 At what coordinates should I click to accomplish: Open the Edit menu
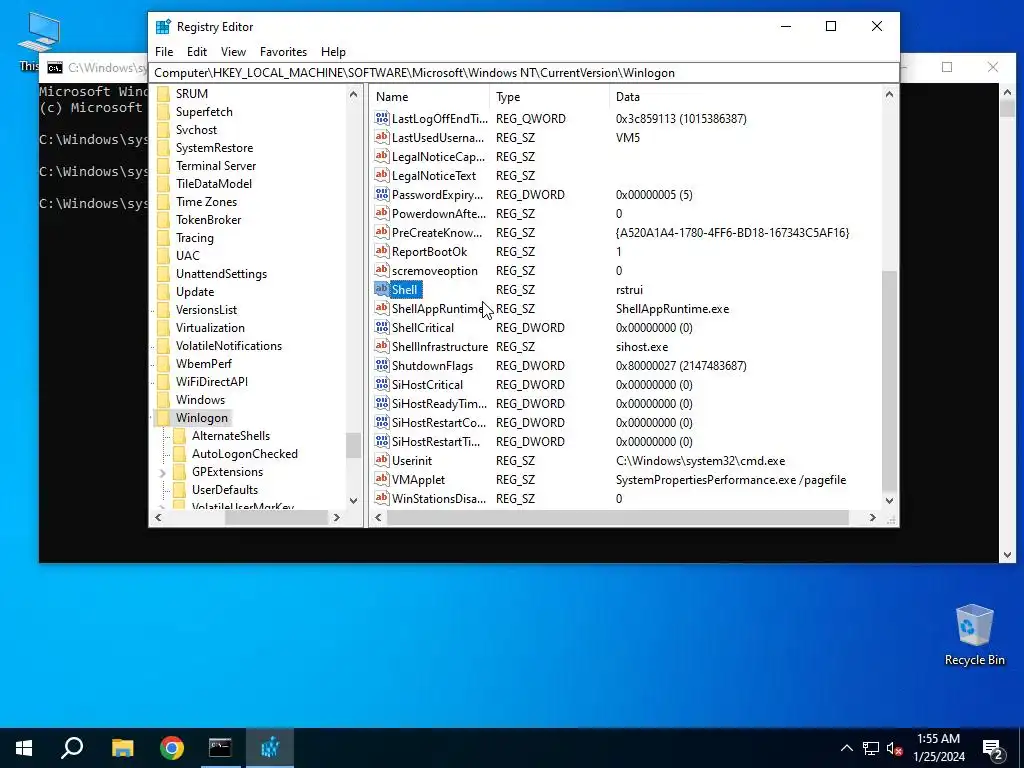pos(197,52)
